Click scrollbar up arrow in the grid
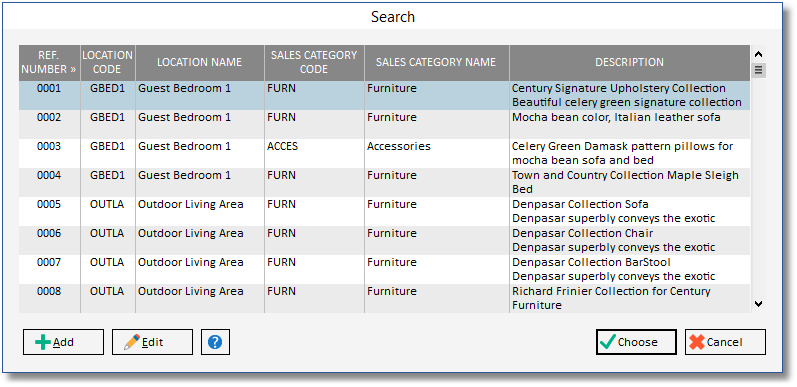797x387 pixels. click(x=758, y=54)
